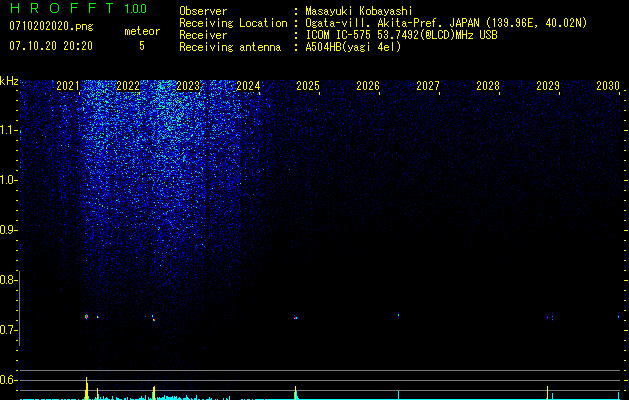Click the meteor echo dot near 2025
This screenshot has width=629, height=400.
point(296,318)
